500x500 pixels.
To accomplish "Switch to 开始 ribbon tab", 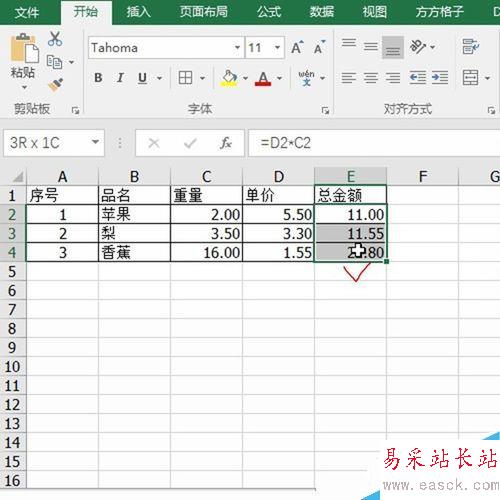I will coord(86,12).
